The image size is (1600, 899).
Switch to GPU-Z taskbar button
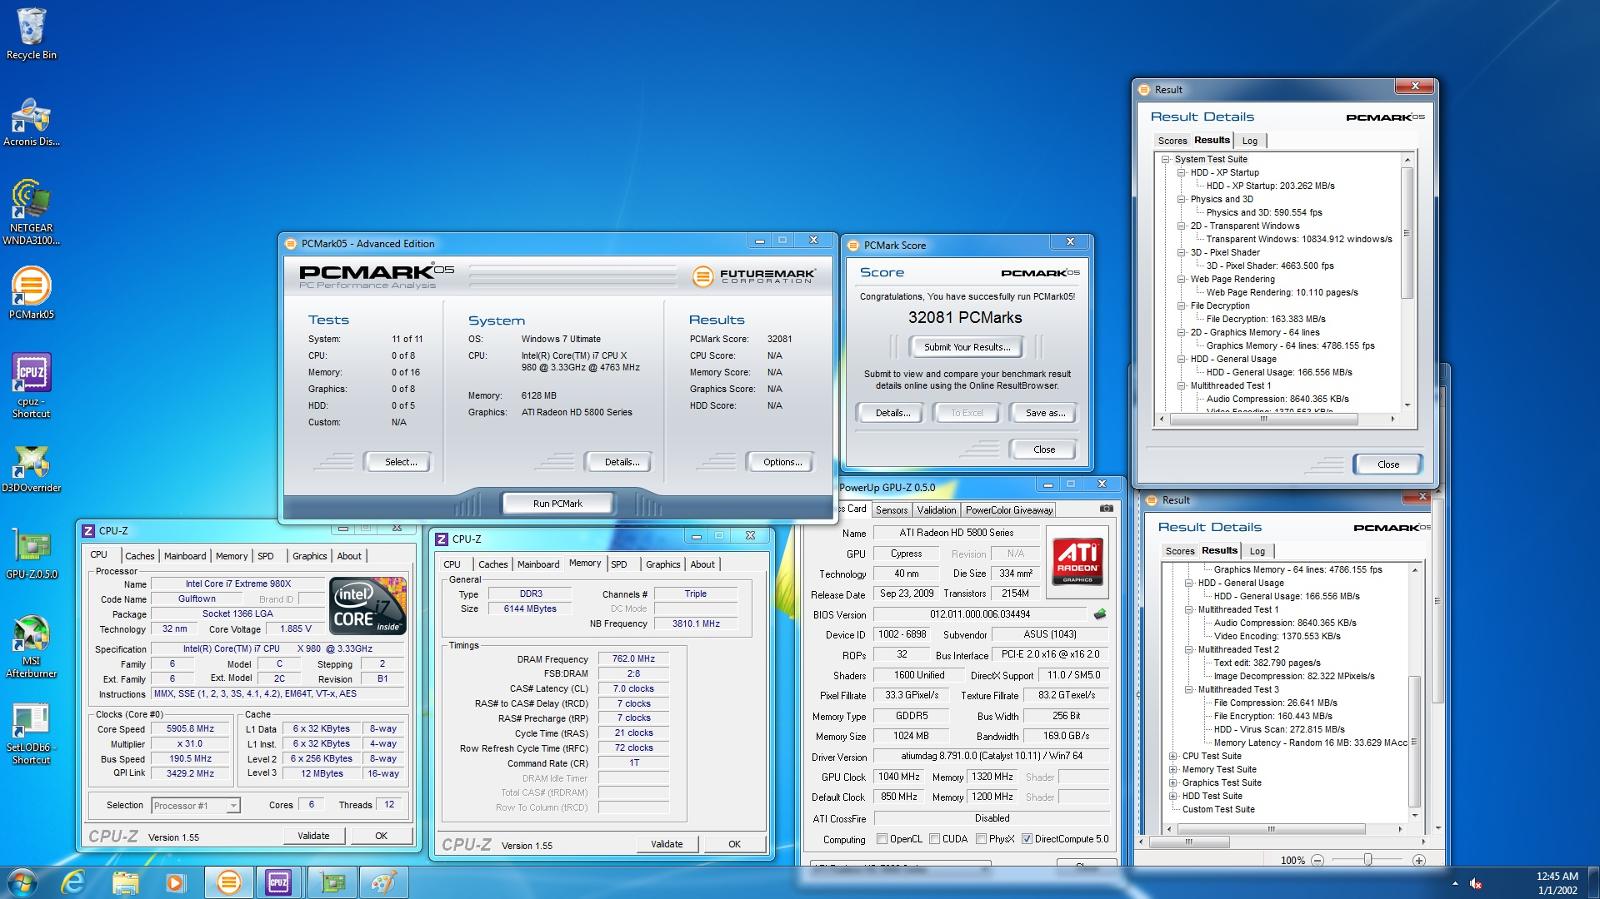tap(332, 882)
